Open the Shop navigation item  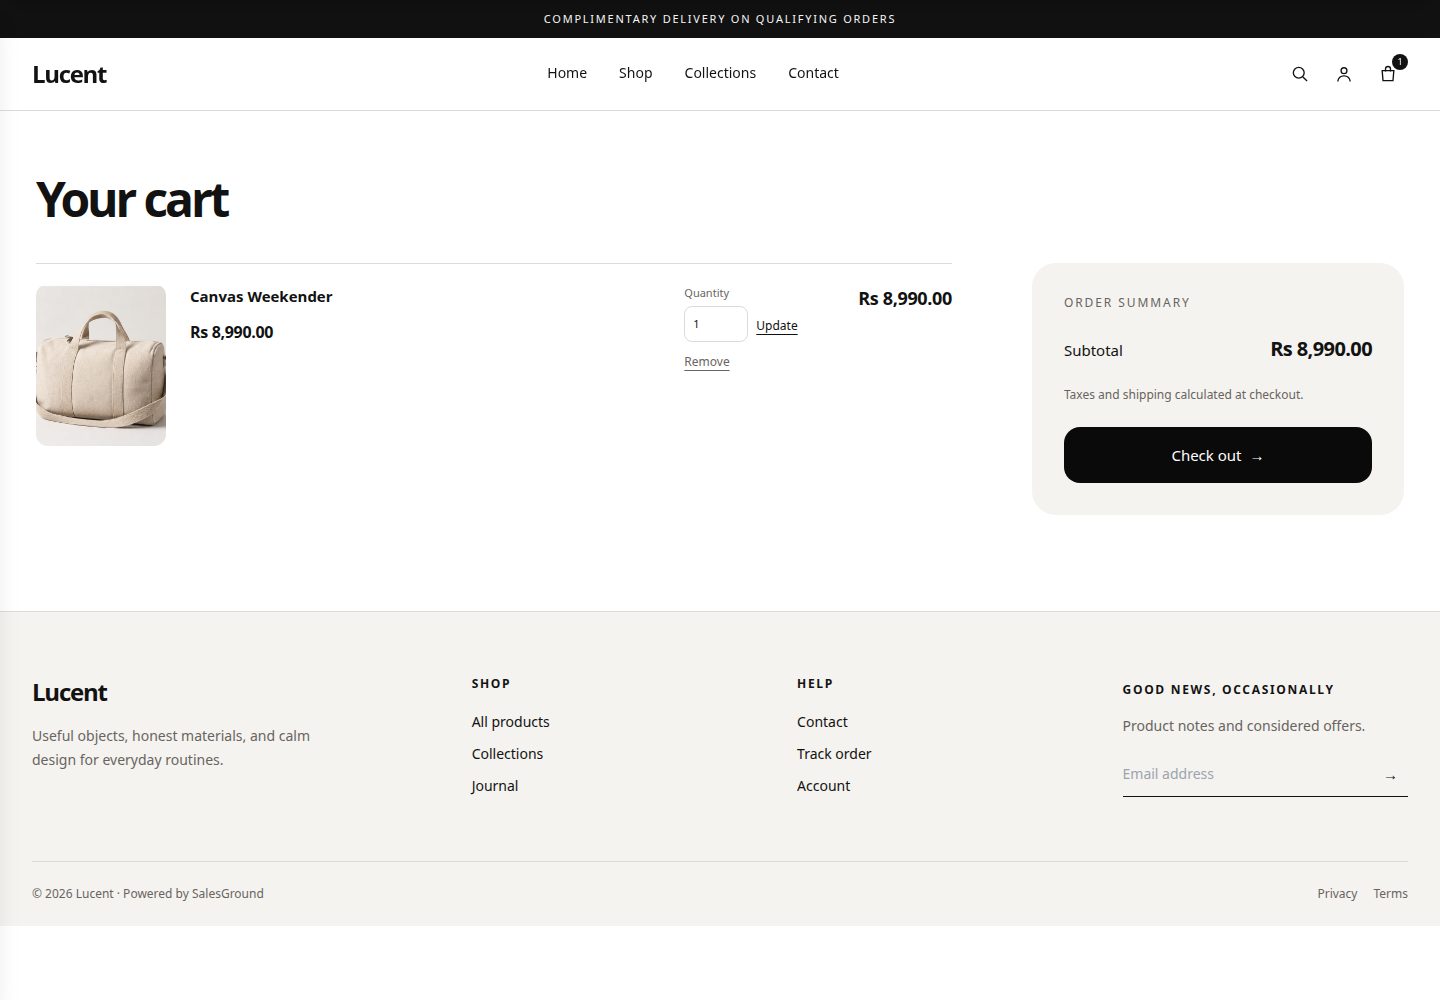[x=635, y=73]
